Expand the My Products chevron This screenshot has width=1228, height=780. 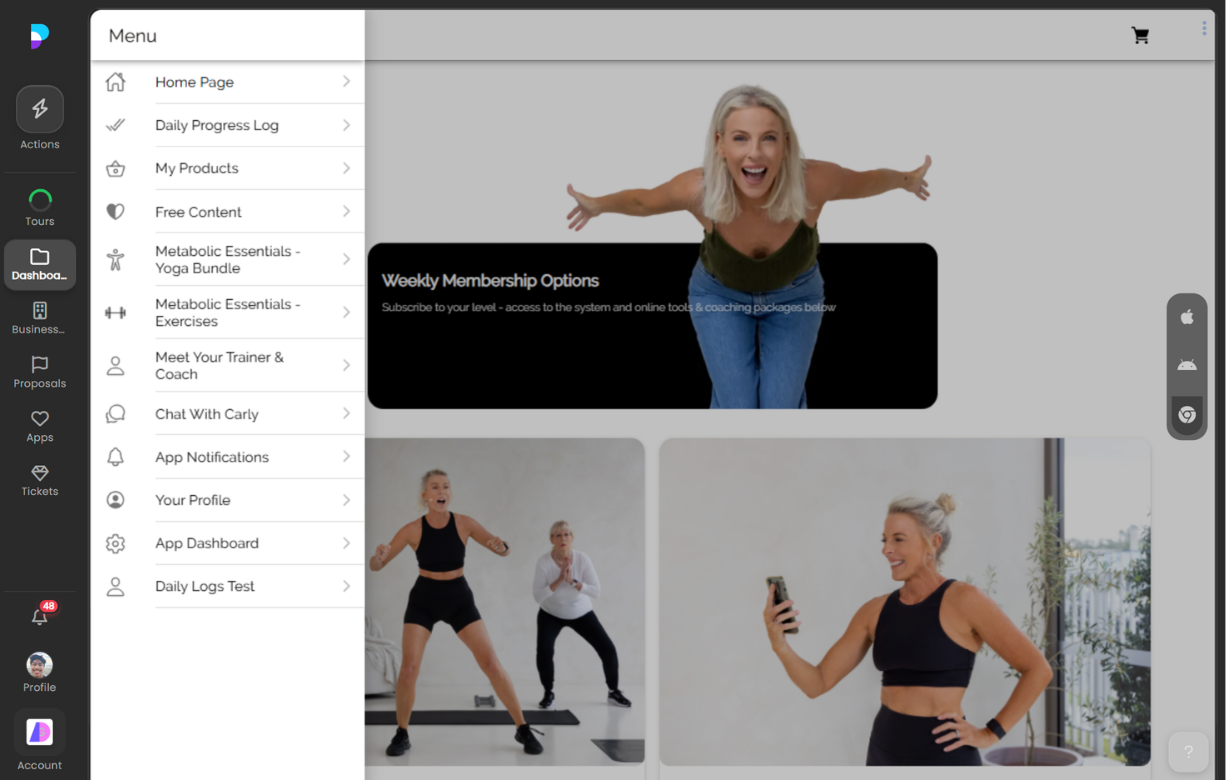[x=345, y=168]
